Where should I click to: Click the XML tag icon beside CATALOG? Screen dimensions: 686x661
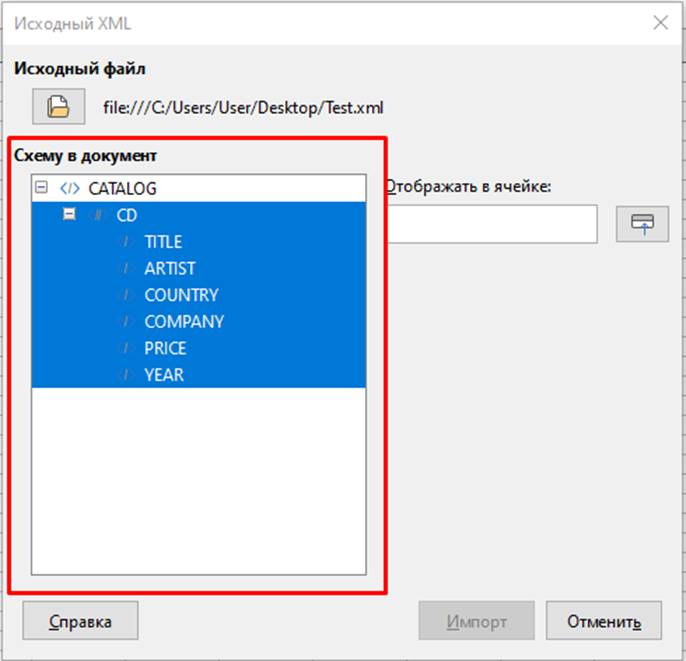70,189
